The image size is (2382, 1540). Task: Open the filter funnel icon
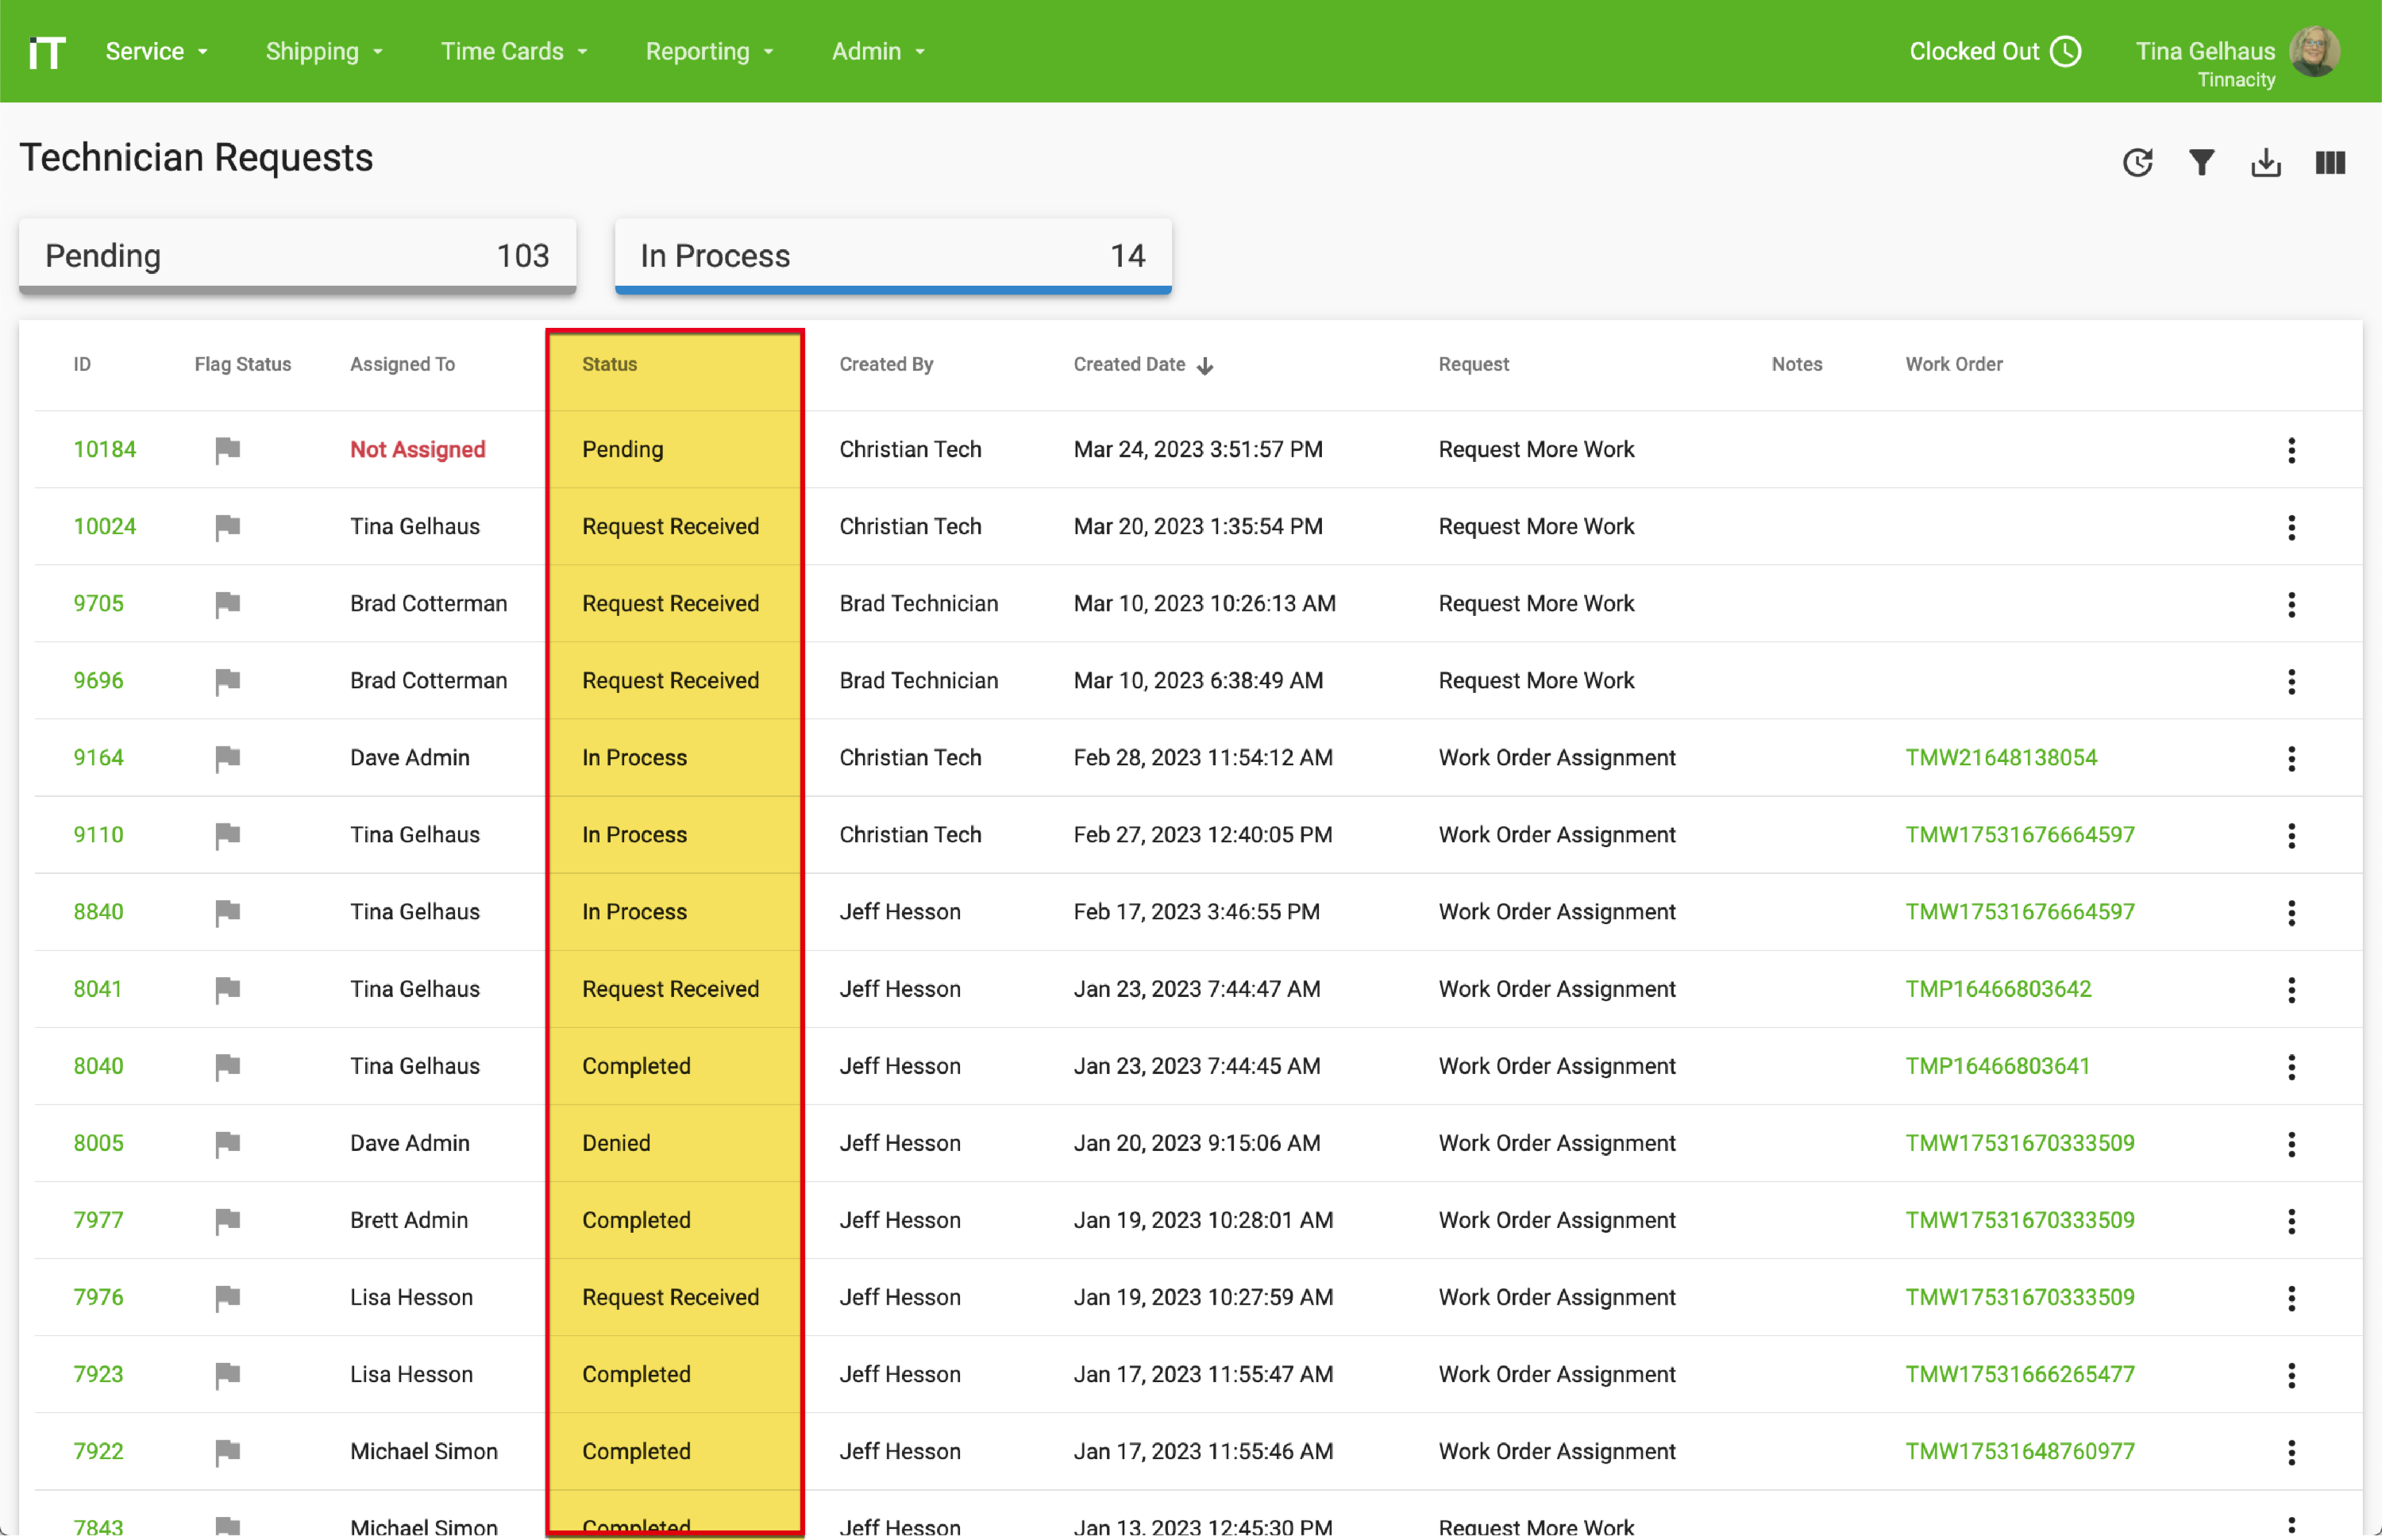[2201, 162]
